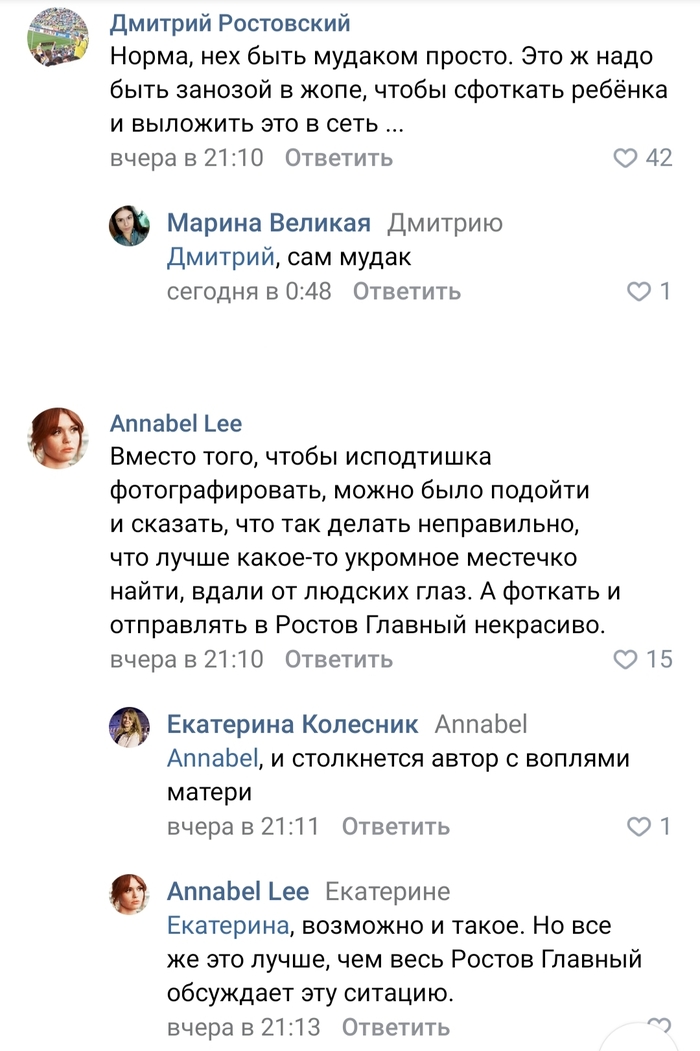Like Екатерина Колесник's reply heart

click(x=638, y=827)
